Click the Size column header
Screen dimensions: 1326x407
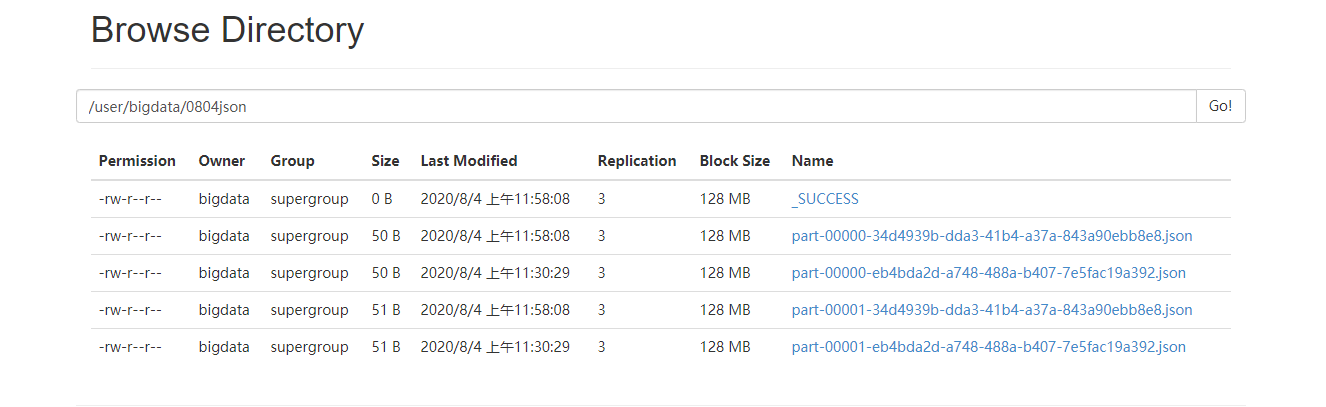(x=385, y=161)
